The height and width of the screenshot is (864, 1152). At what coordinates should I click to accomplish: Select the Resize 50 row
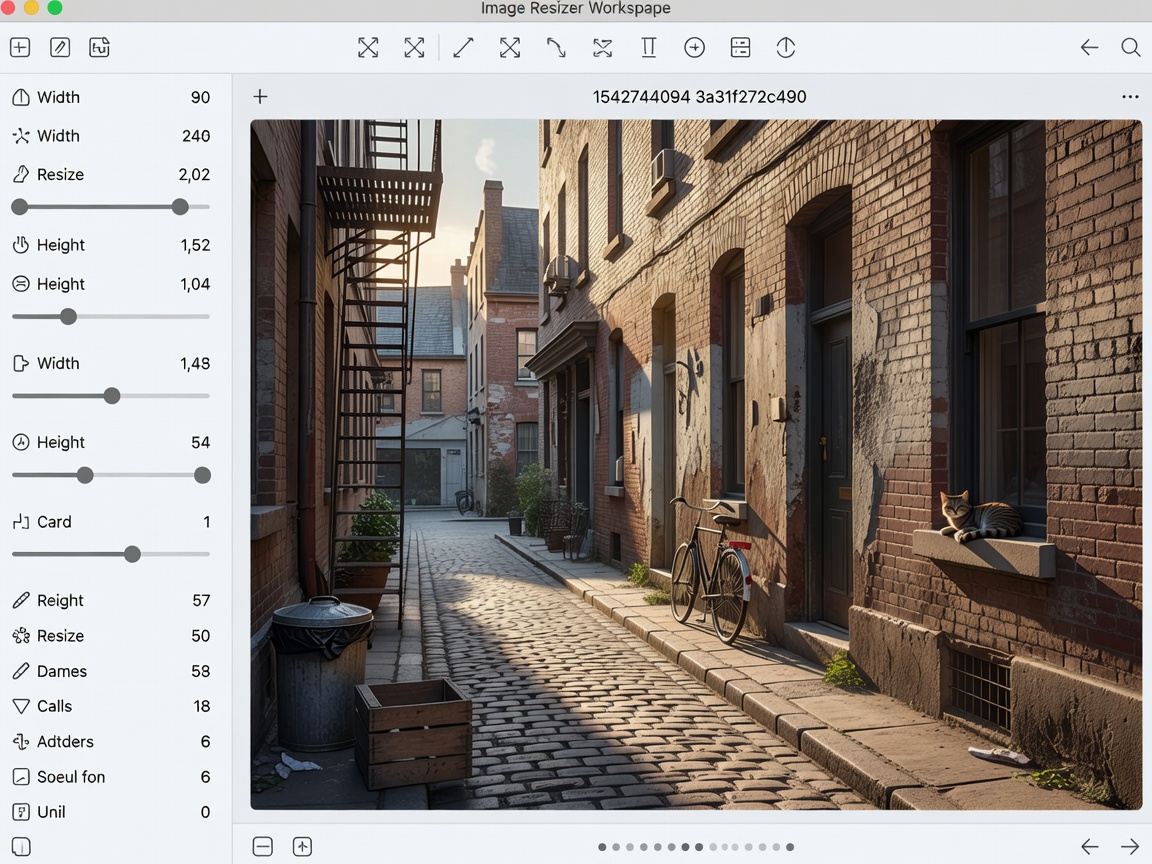(x=111, y=636)
